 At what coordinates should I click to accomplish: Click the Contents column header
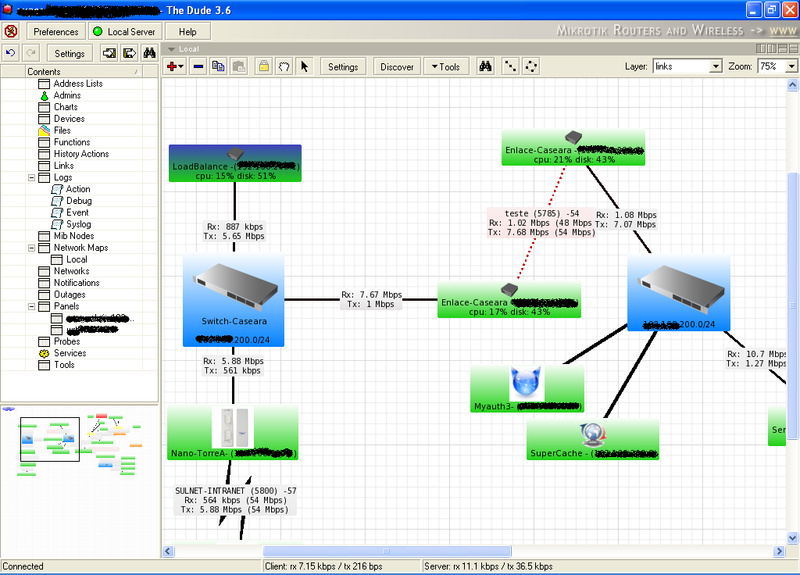[84, 71]
